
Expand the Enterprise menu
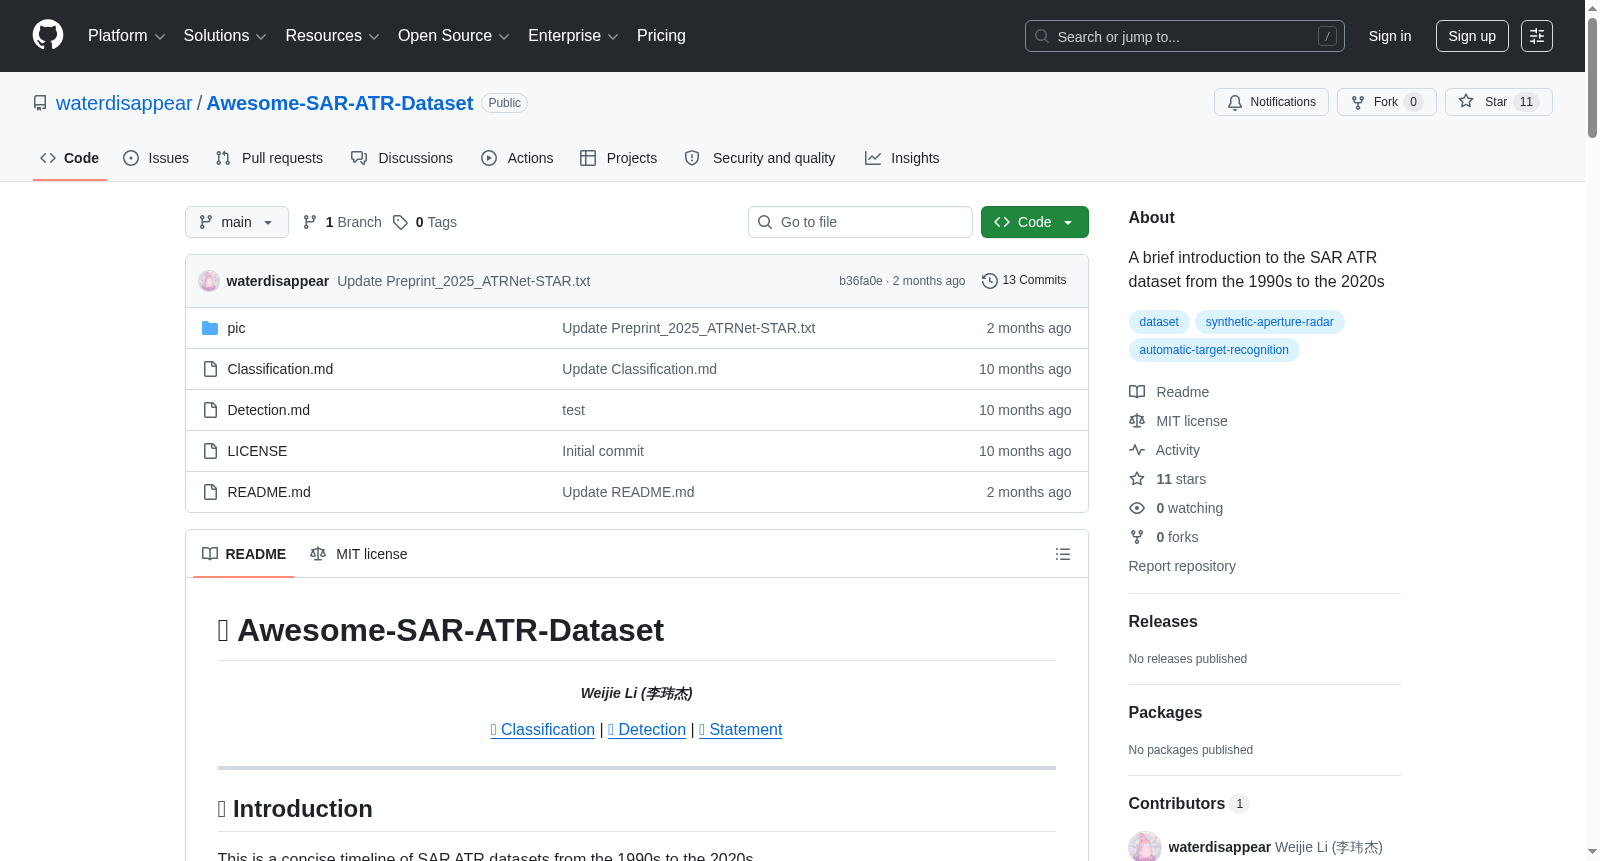pos(573,36)
